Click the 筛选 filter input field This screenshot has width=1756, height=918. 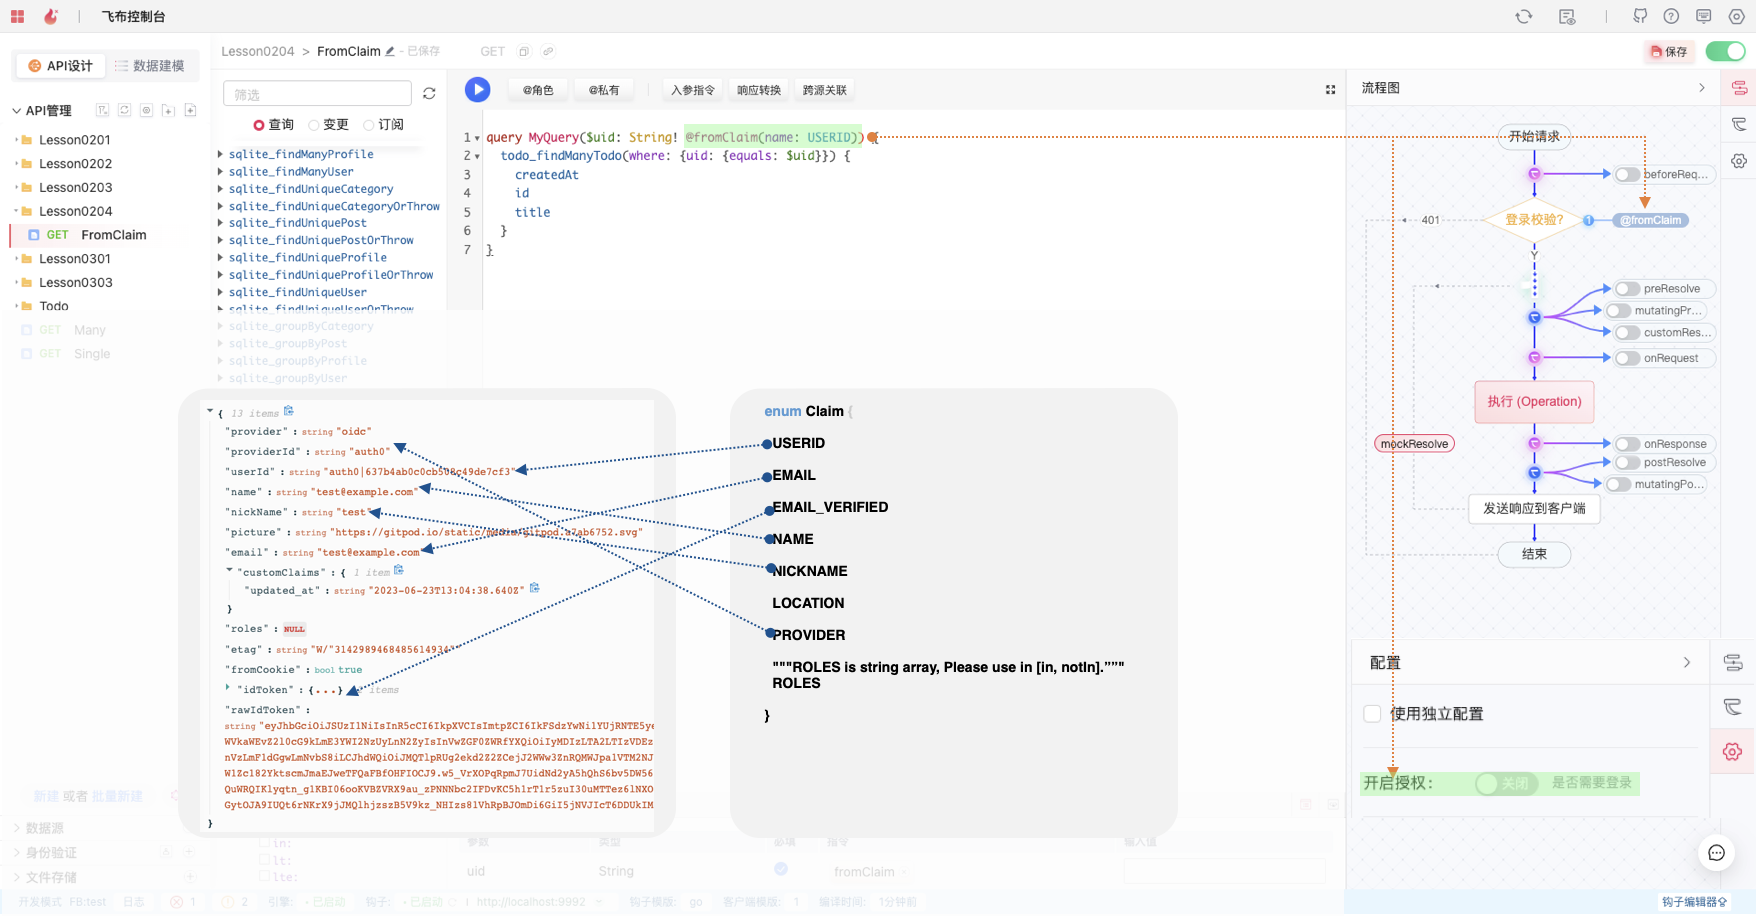(x=317, y=94)
